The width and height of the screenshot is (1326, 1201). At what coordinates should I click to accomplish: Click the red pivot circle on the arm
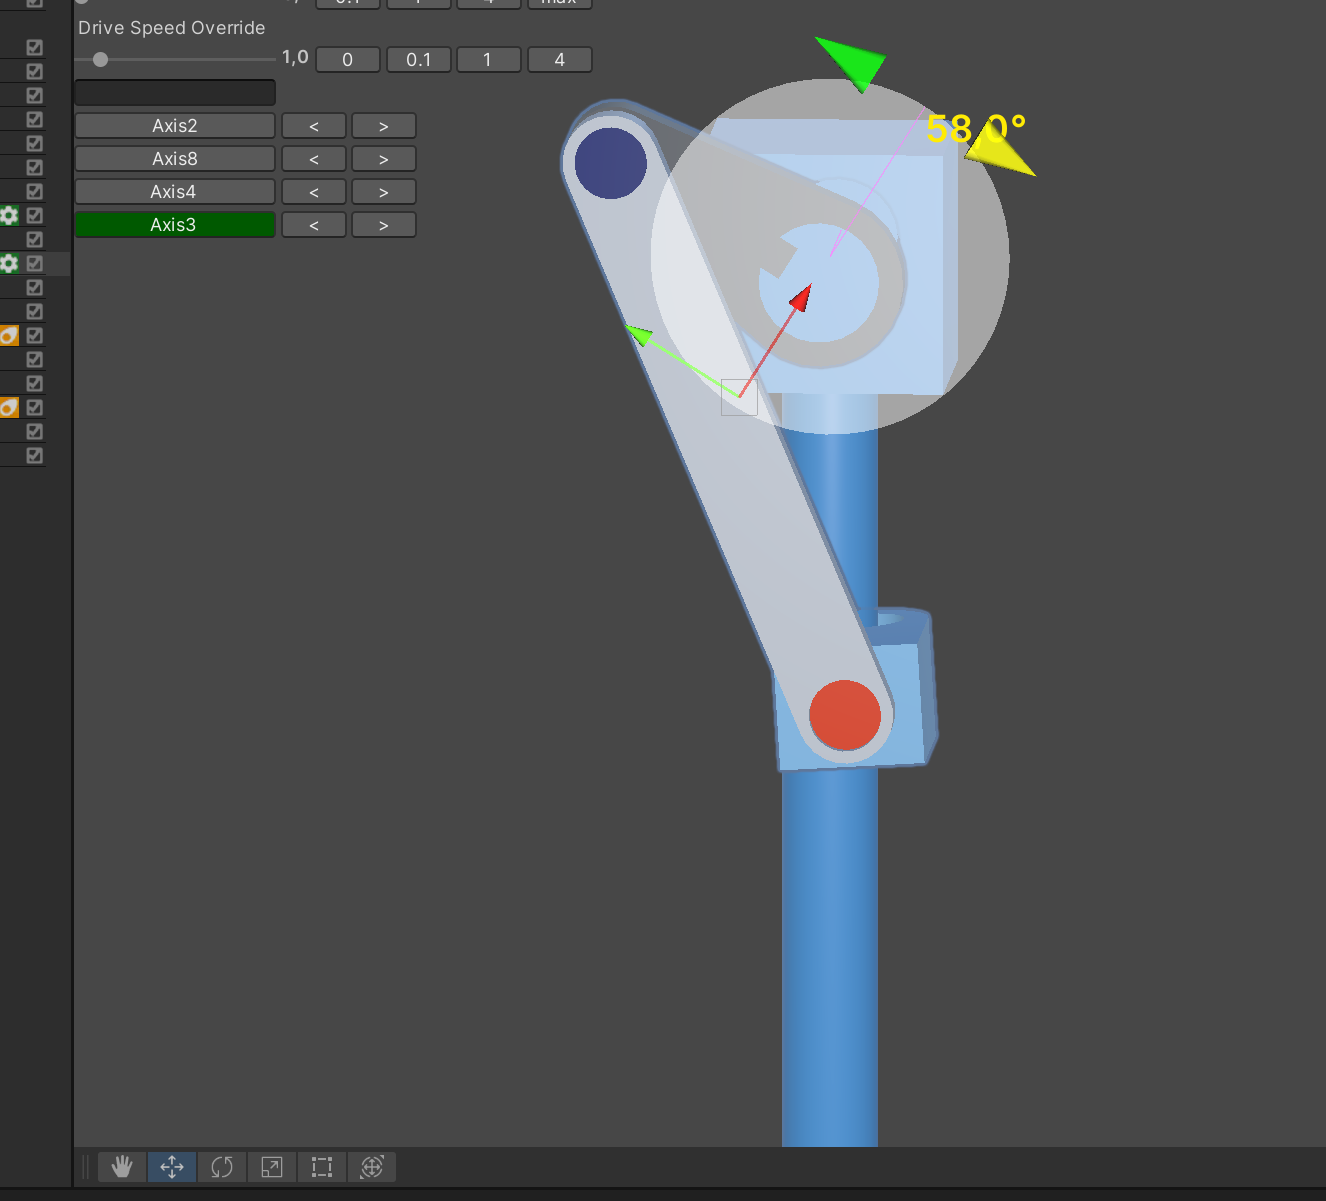[845, 715]
